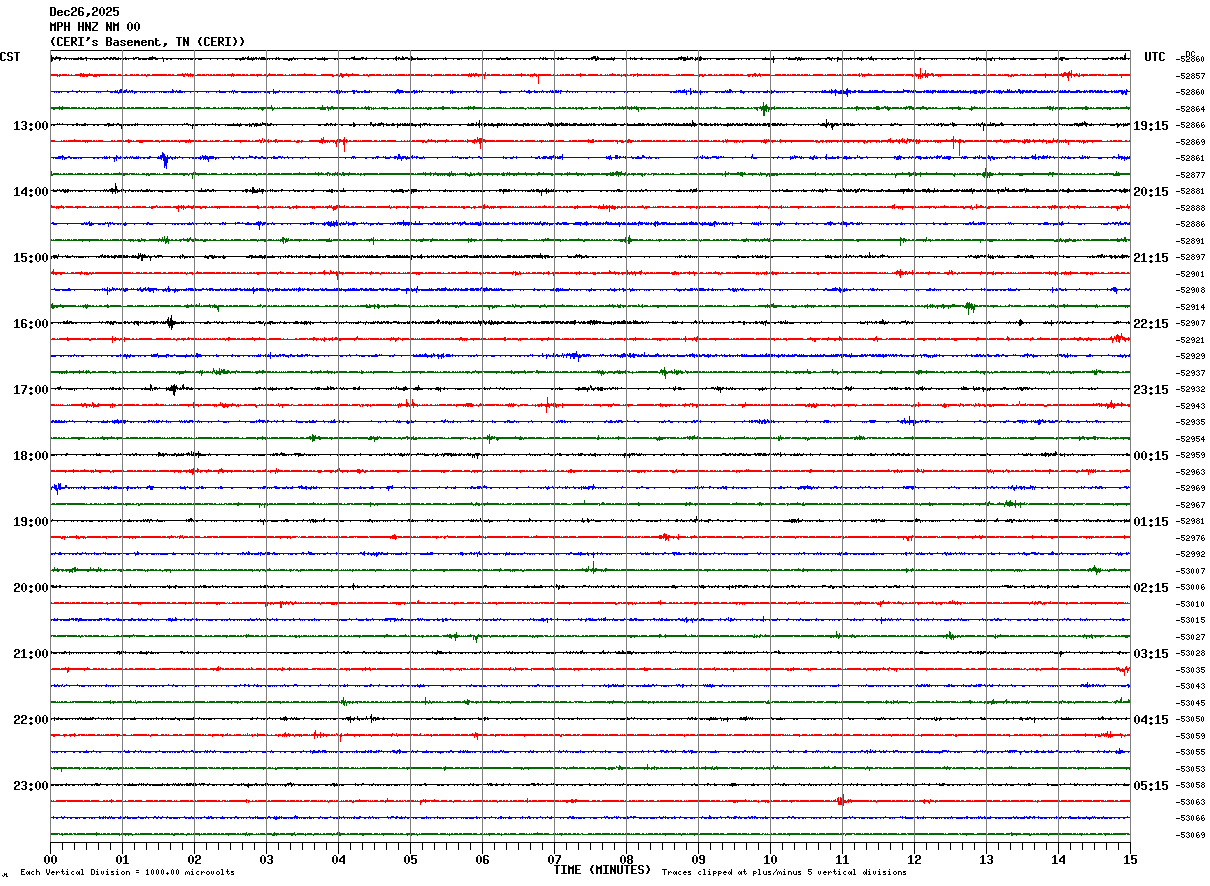Select the 23:00 CST time label
This screenshot has height=886, width=1210.
[x=31, y=785]
